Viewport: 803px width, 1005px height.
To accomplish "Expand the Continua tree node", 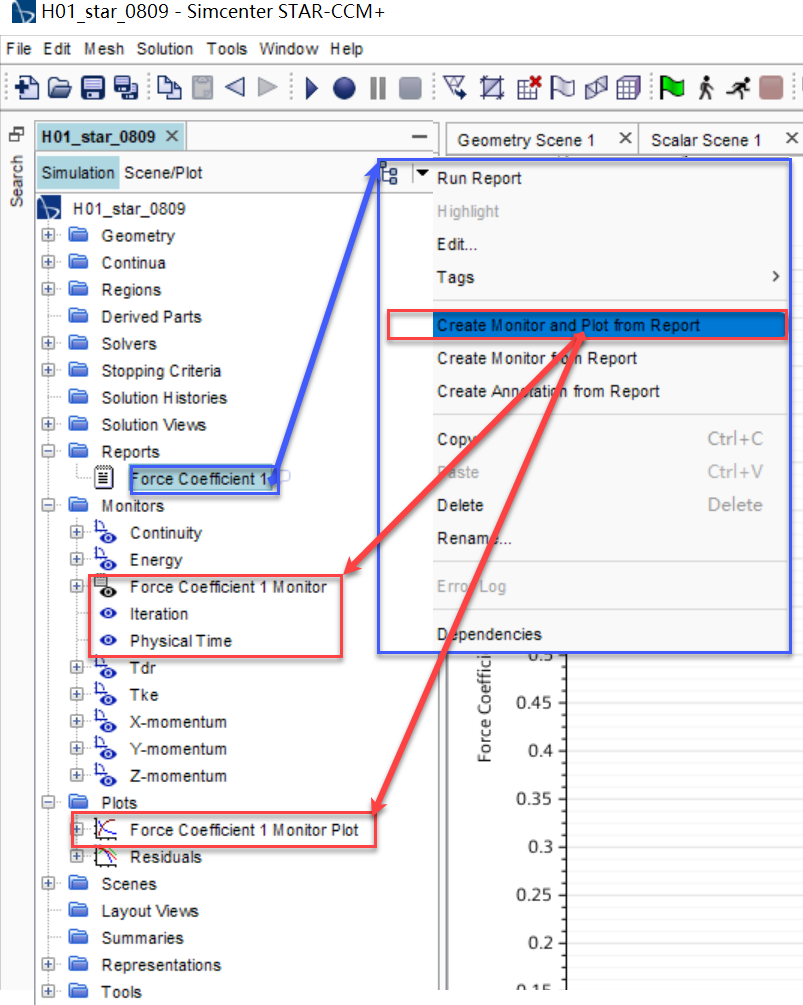I will [x=48, y=262].
